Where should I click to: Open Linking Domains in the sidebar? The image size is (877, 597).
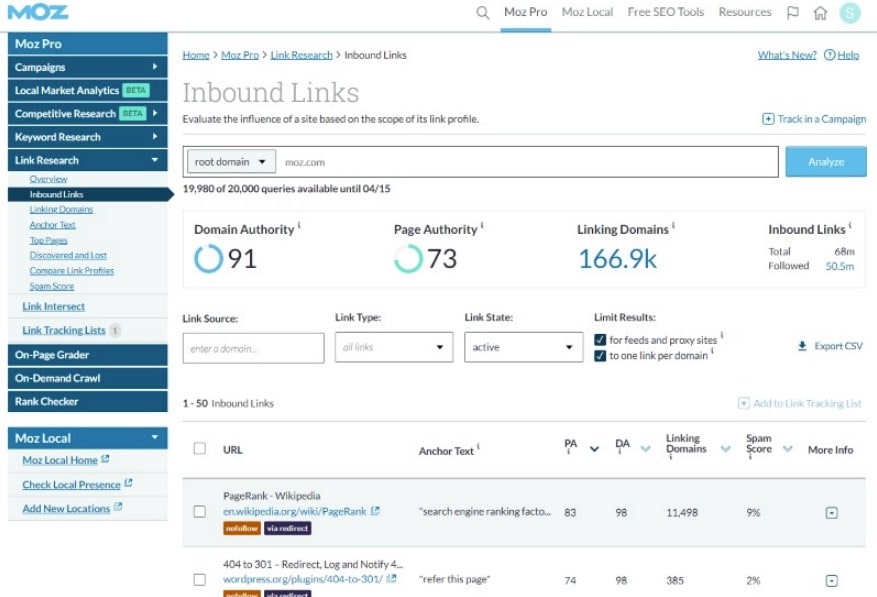[x=62, y=209]
